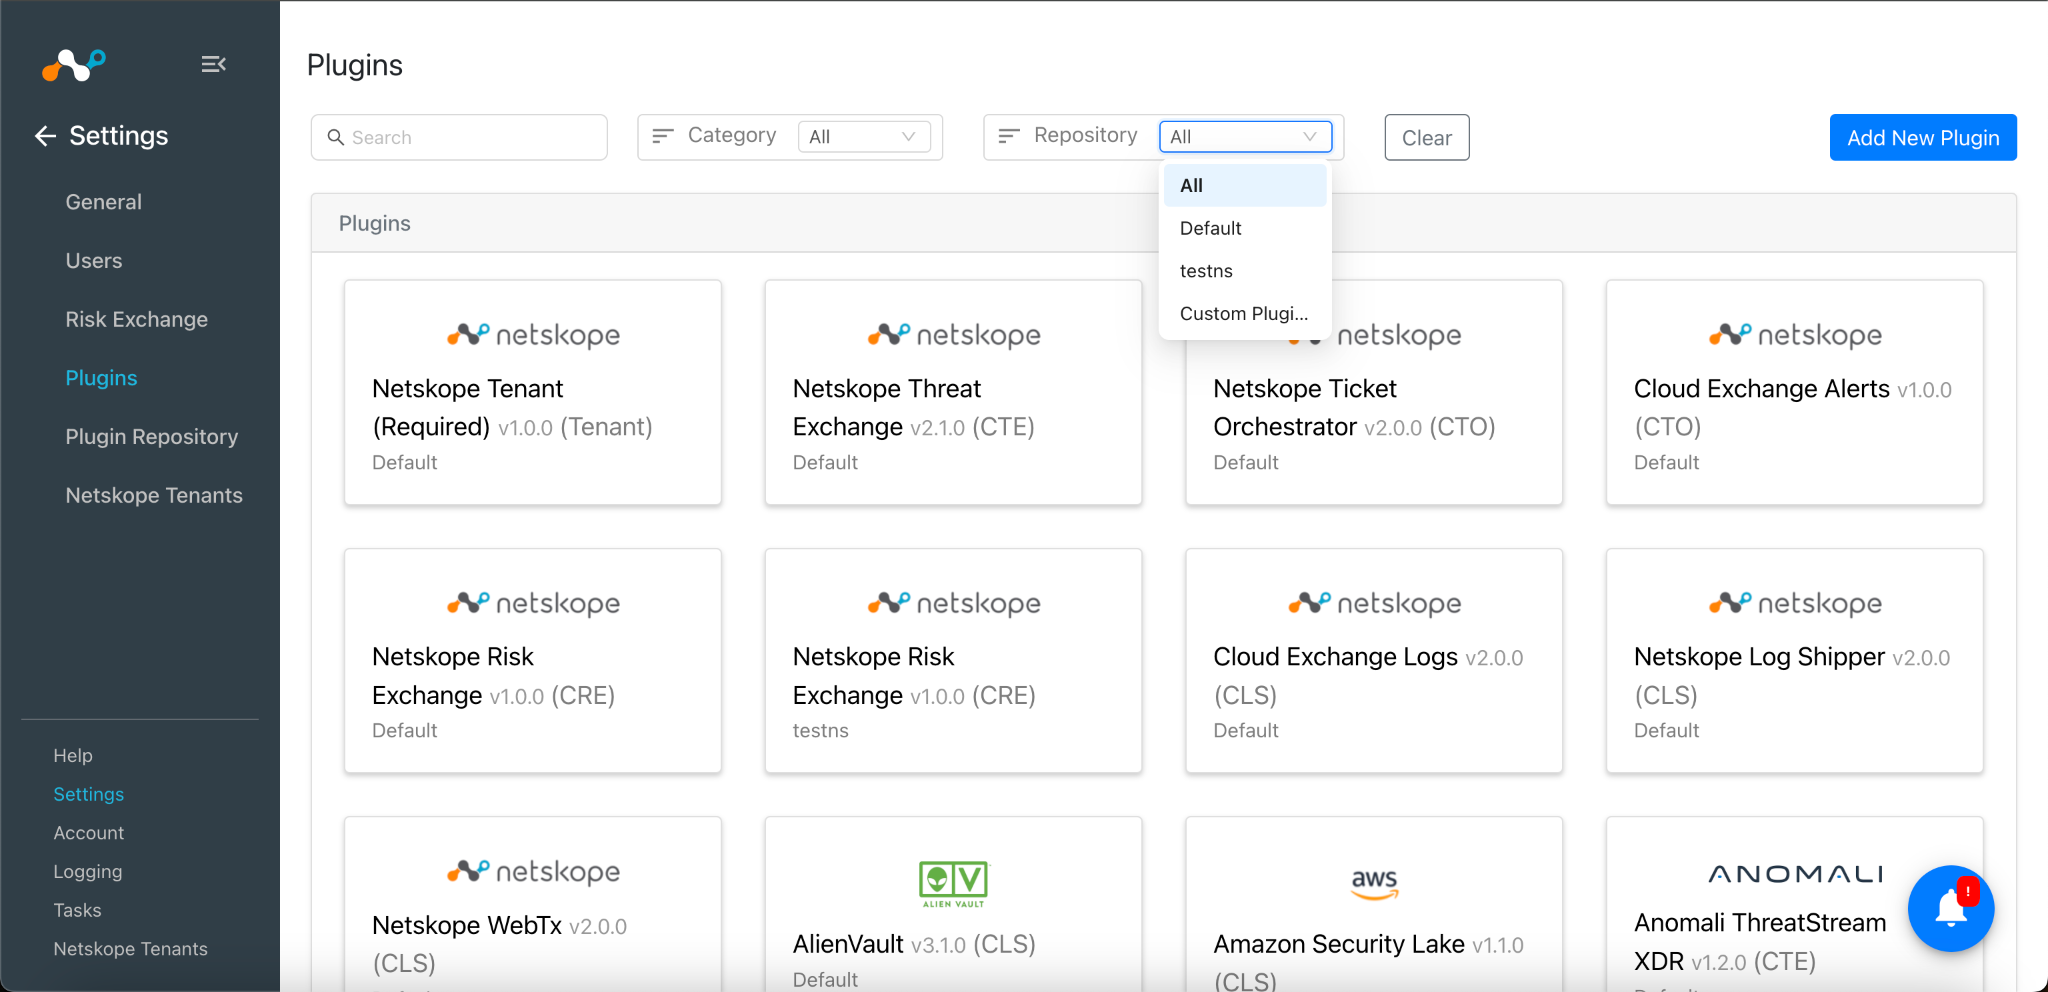Open Help in bottom sidebar
The width and height of the screenshot is (2048, 992).
pos(73,756)
